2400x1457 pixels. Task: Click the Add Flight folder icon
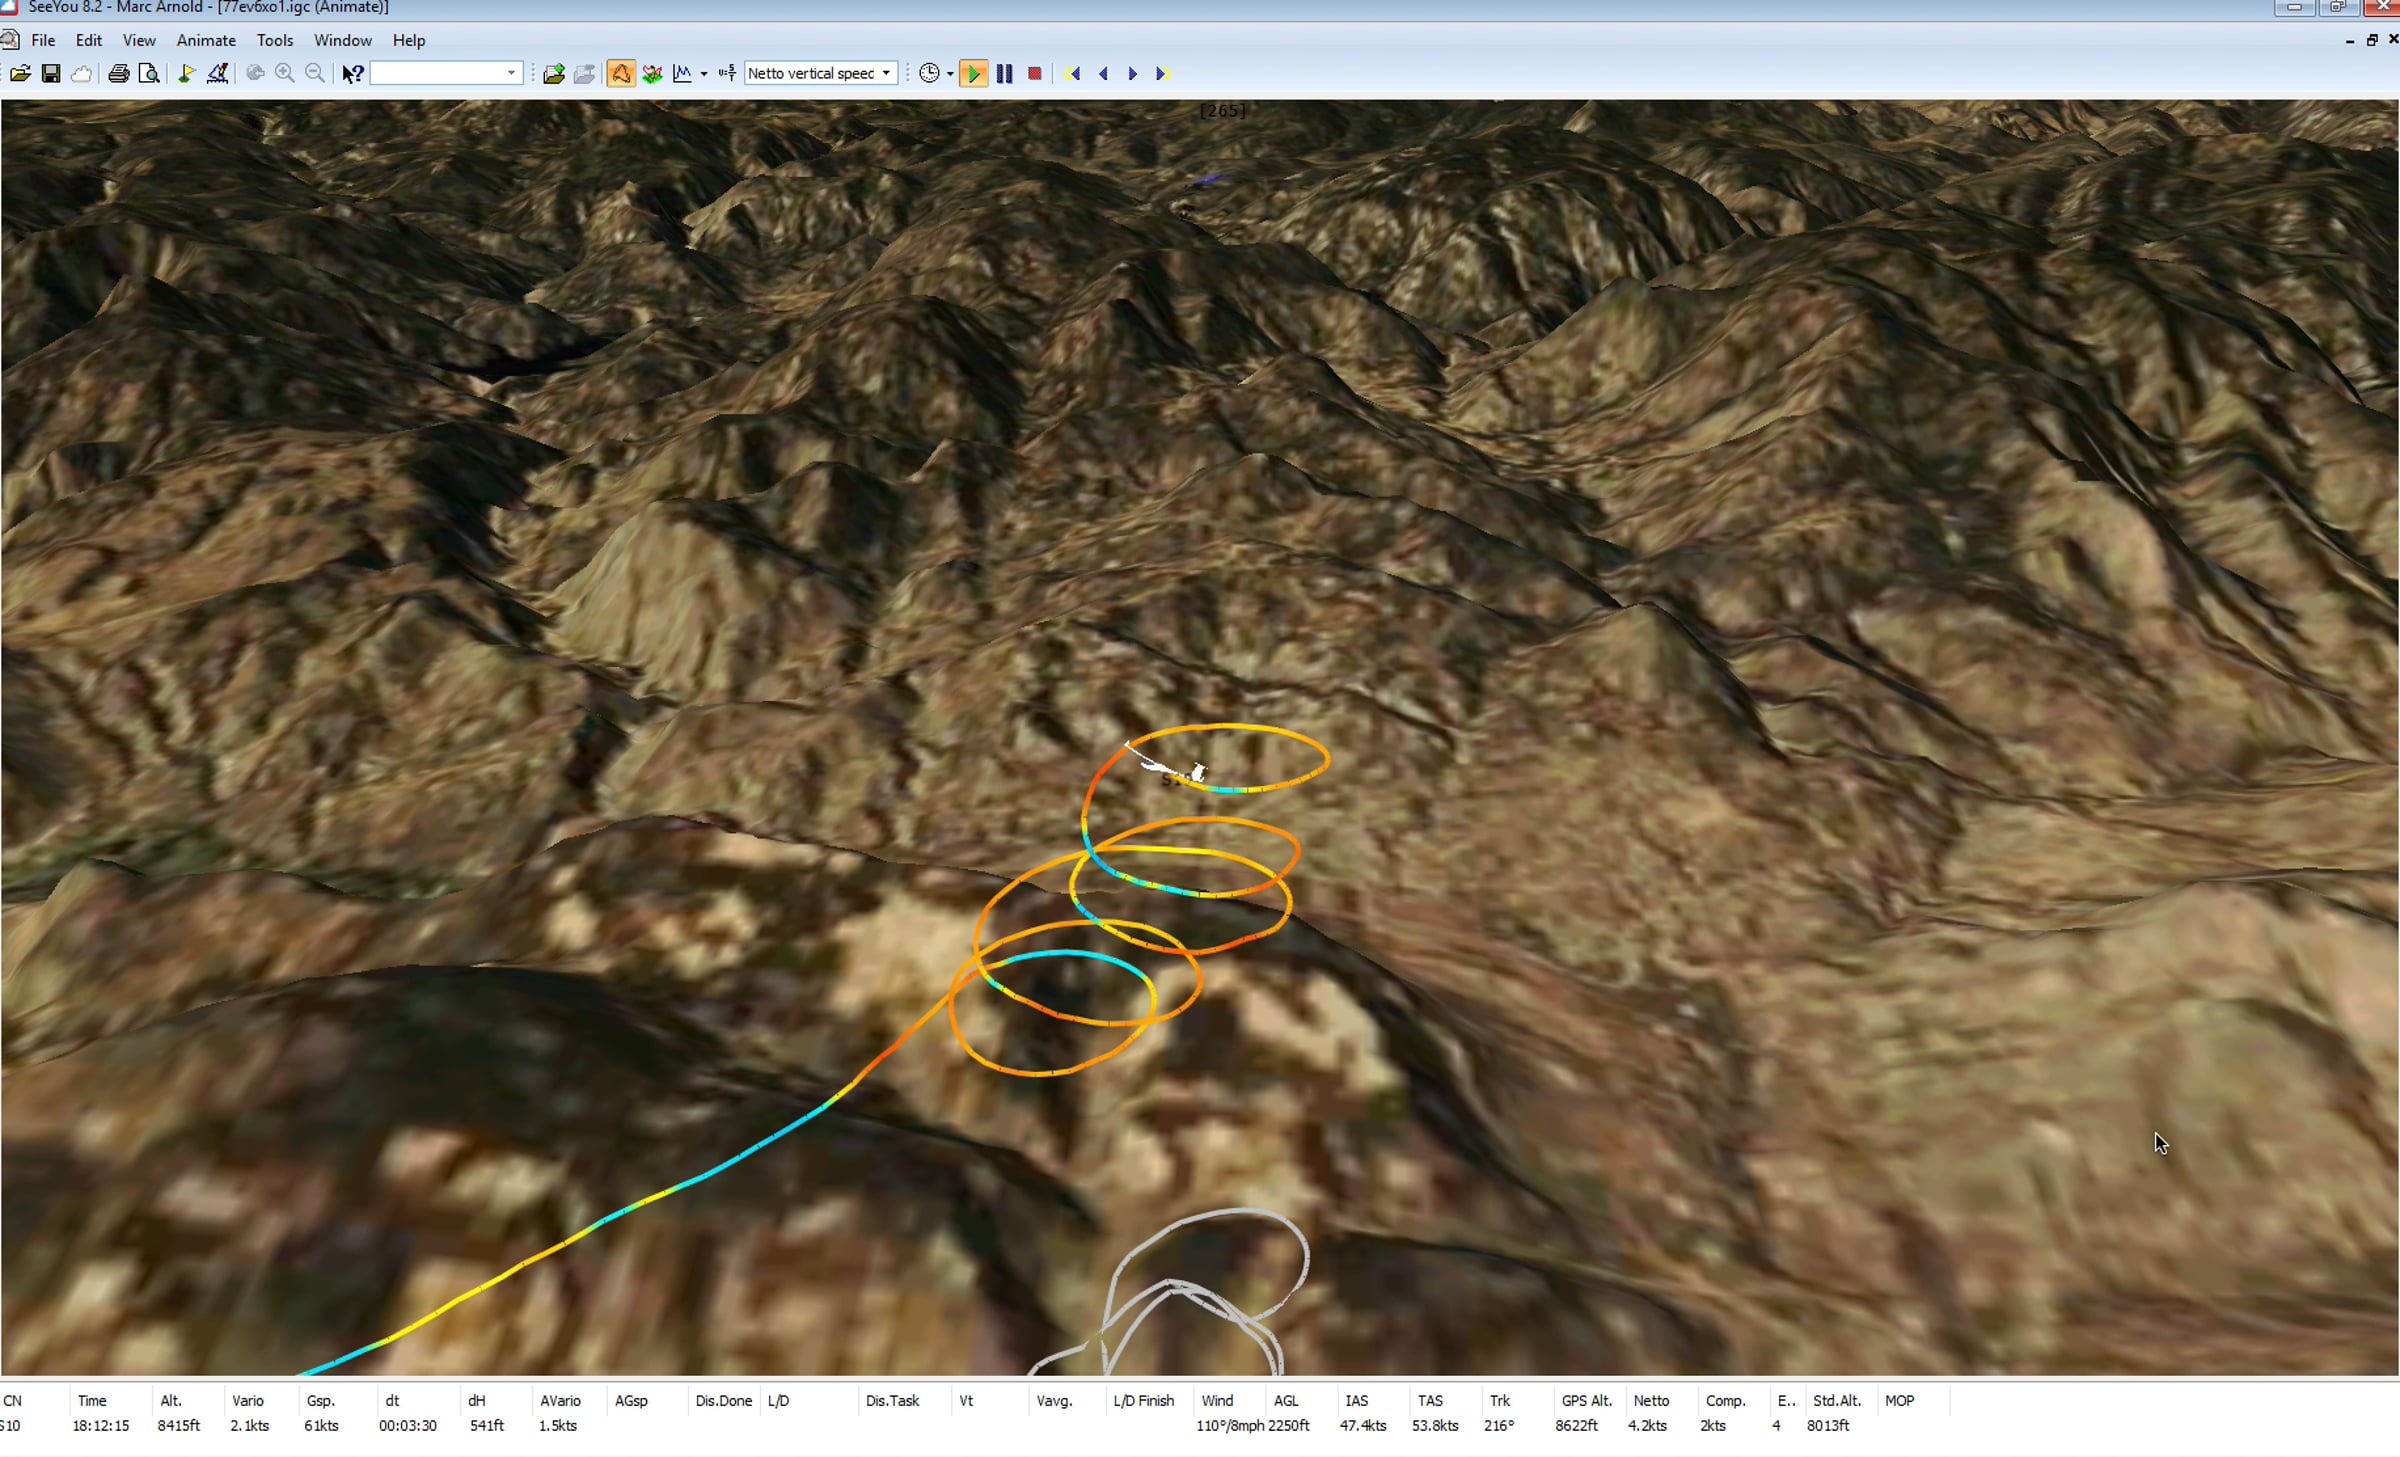click(554, 73)
